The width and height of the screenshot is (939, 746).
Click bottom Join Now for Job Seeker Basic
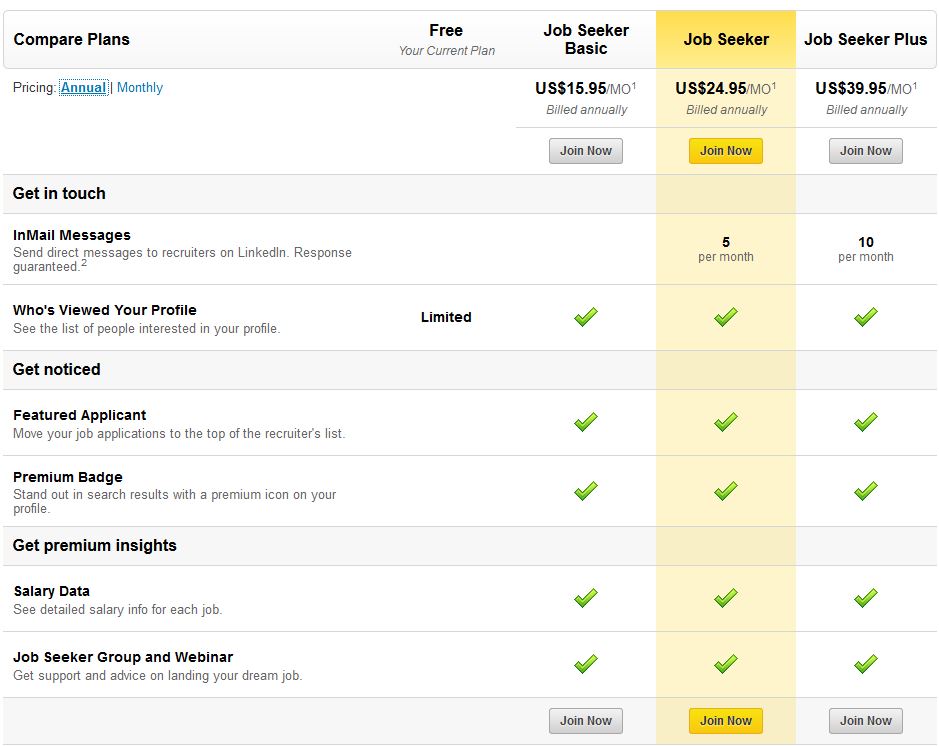585,720
